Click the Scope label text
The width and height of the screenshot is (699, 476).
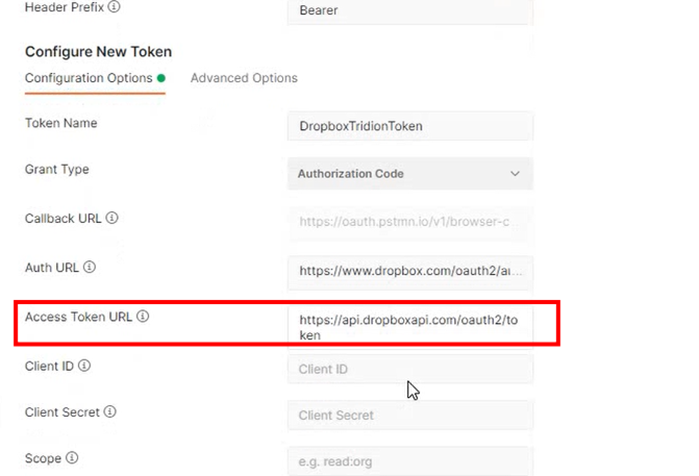(x=43, y=458)
